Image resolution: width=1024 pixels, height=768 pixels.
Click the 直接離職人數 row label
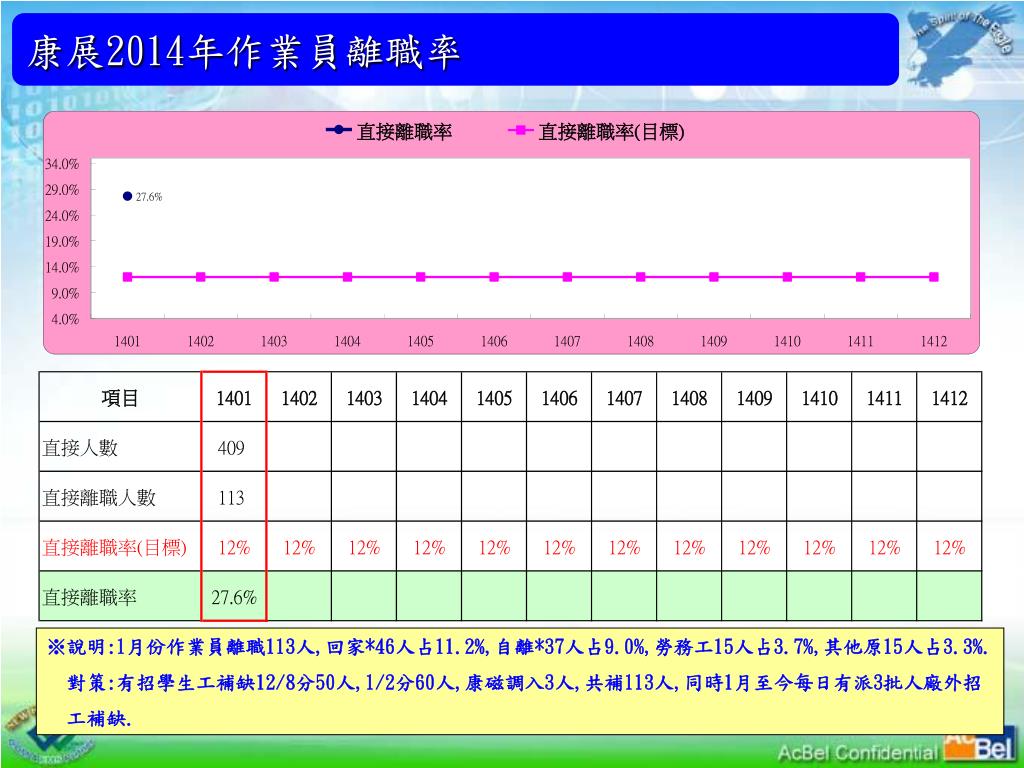point(99,498)
